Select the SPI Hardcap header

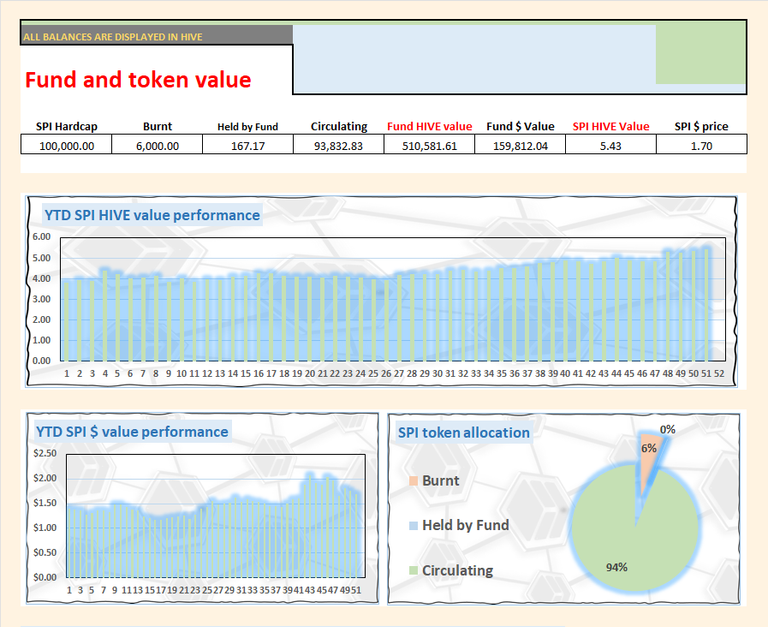(x=67, y=126)
